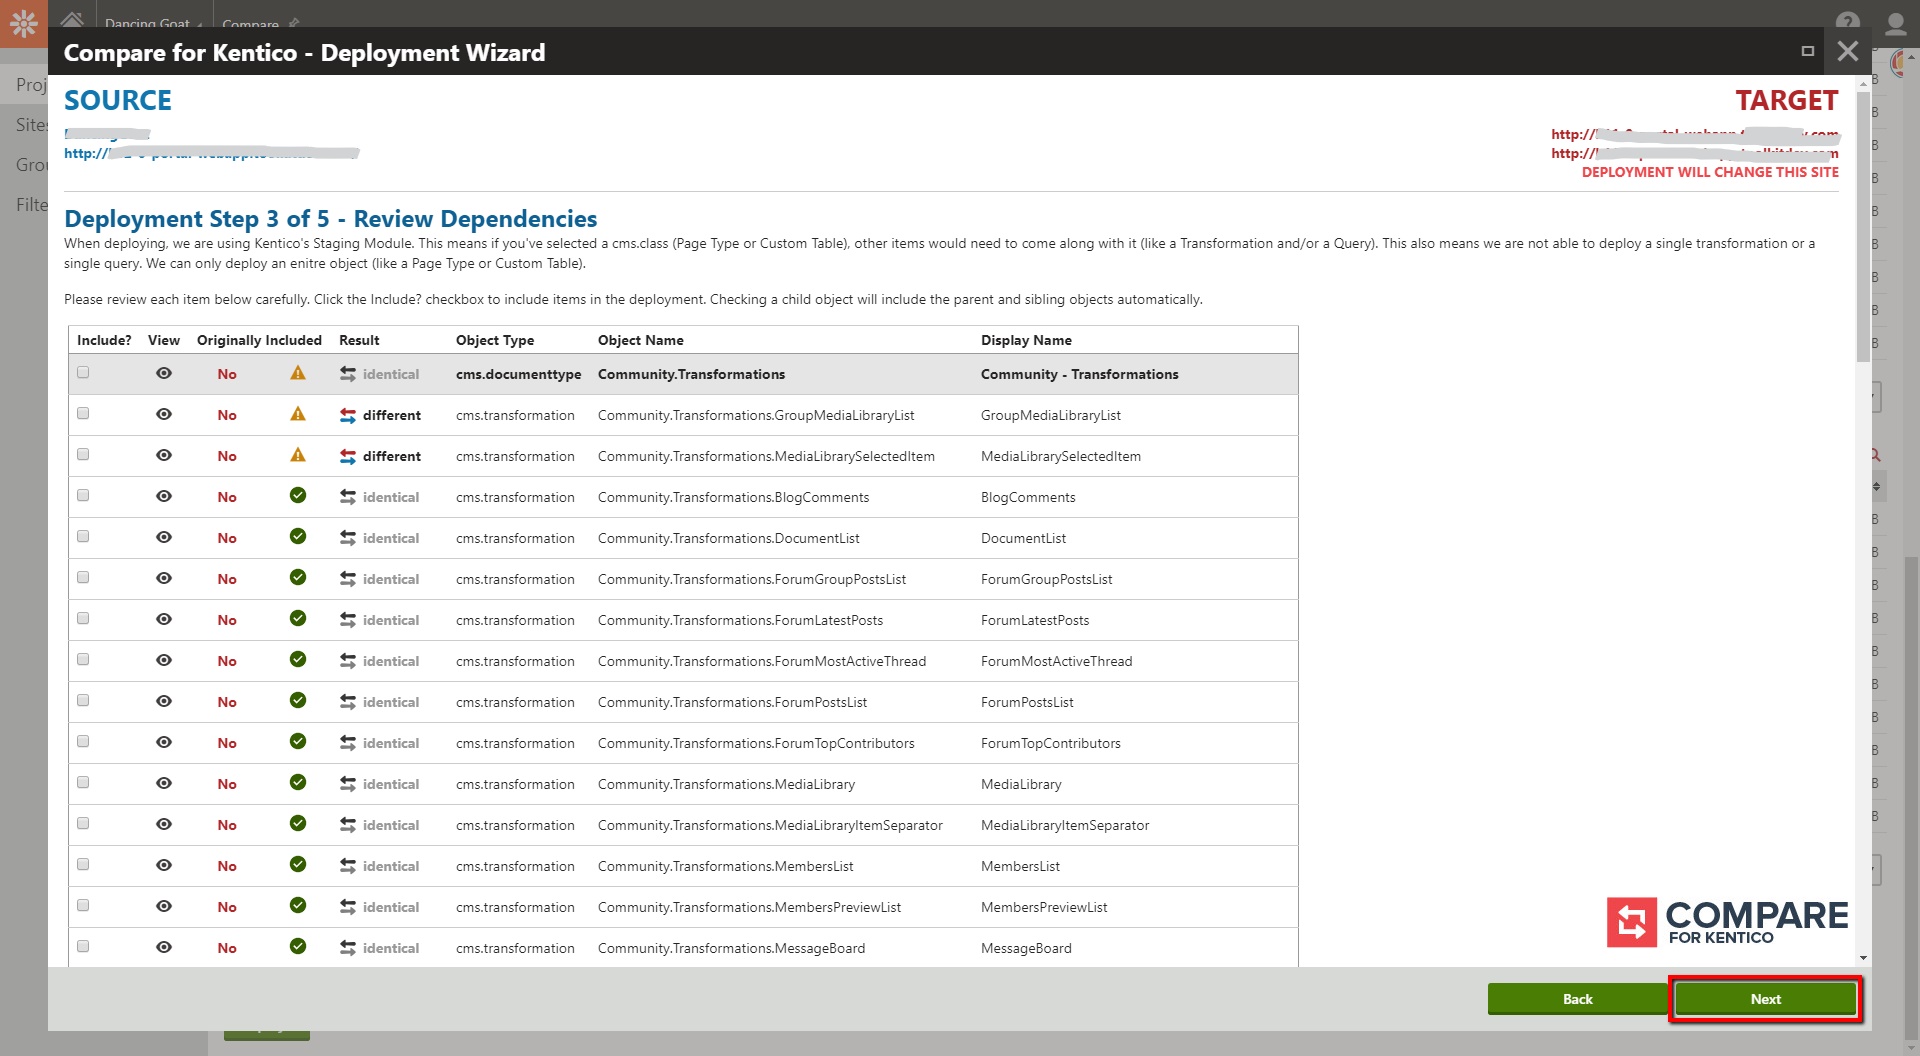Image resolution: width=1920 pixels, height=1056 pixels.
Task: Click green checkmark on DocumentList row
Action: (x=298, y=536)
